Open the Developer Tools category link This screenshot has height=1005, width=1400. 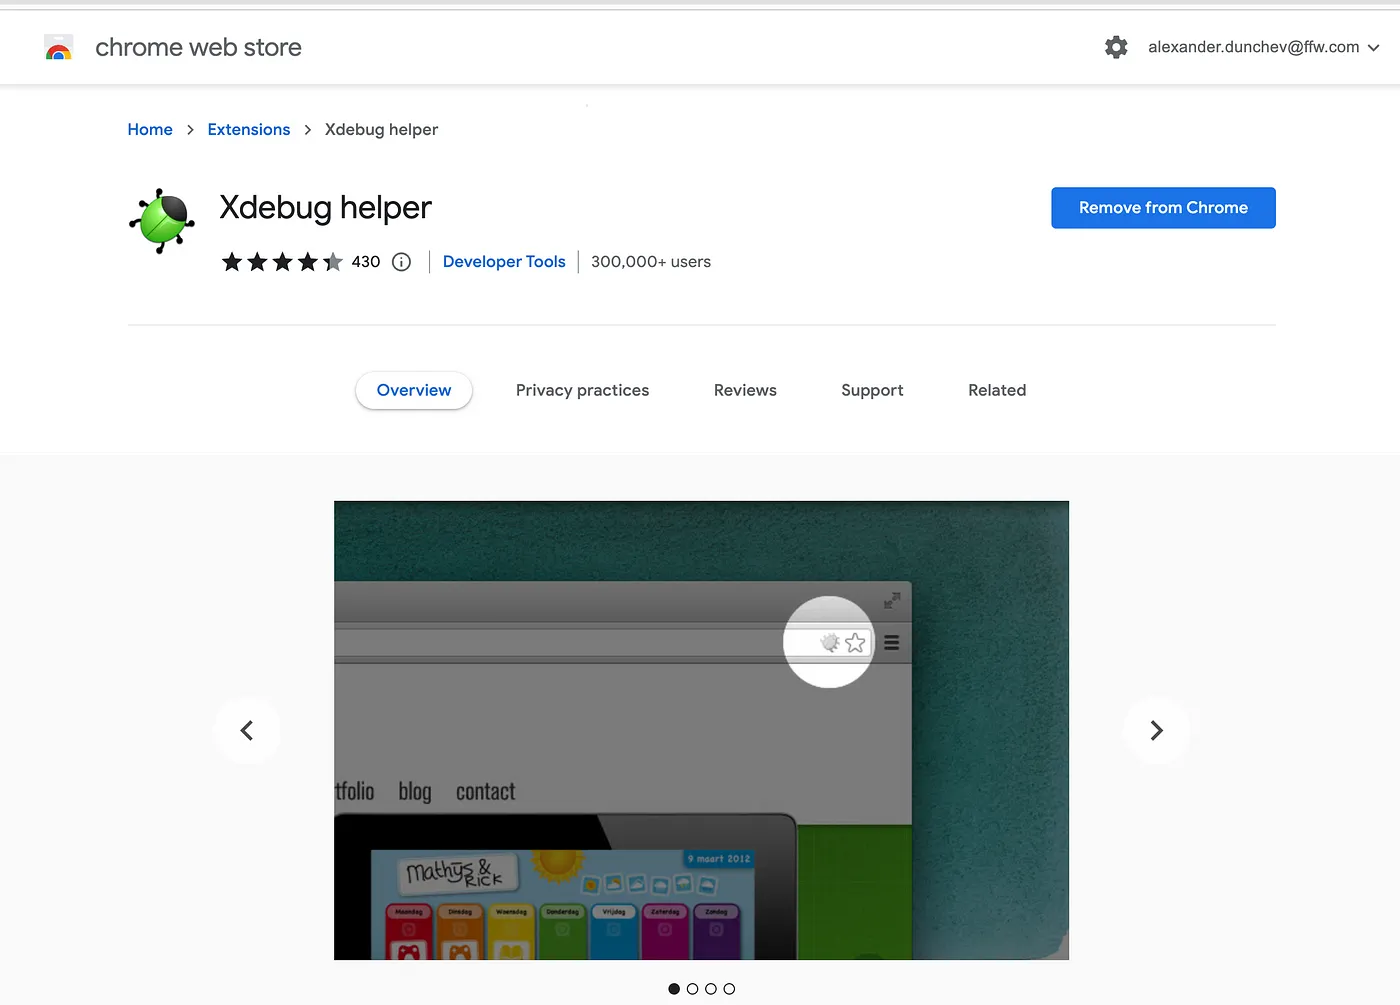[504, 261]
